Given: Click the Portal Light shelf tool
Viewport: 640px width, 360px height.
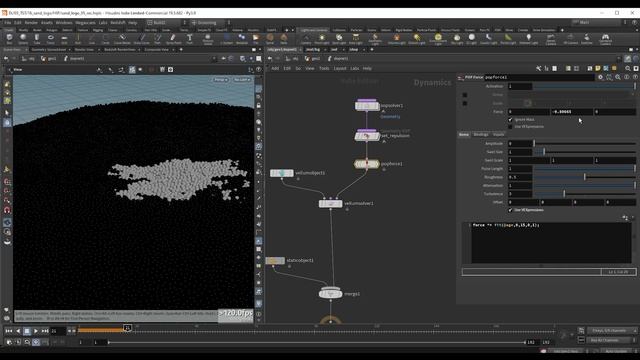Looking at the screenshot, I should [x=508, y=38].
